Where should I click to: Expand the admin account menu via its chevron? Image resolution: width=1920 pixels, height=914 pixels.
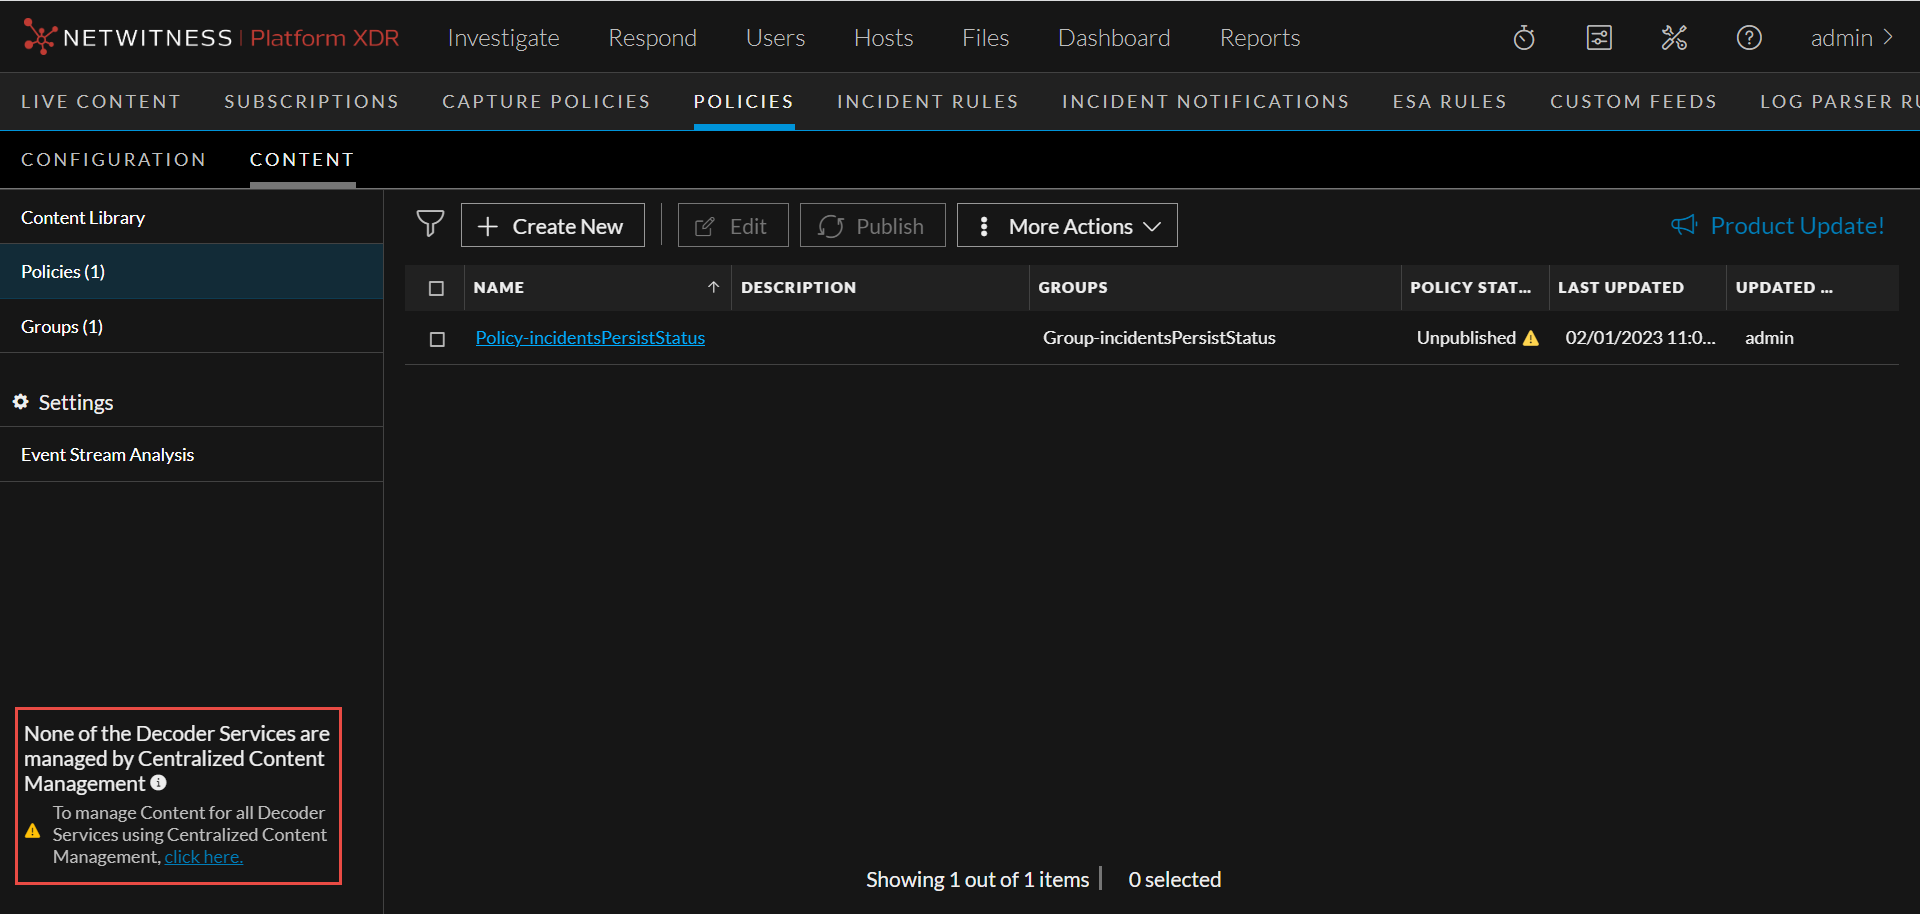coord(1890,37)
